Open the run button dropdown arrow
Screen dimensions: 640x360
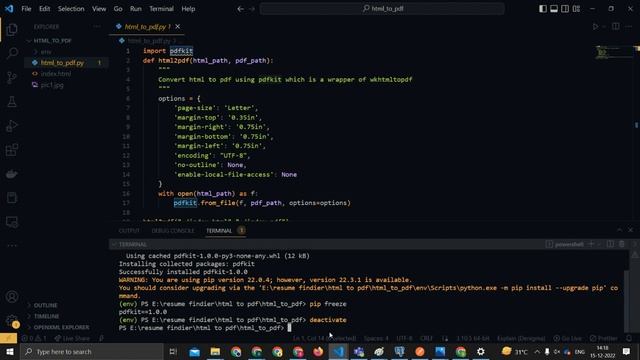coord(604,27)
